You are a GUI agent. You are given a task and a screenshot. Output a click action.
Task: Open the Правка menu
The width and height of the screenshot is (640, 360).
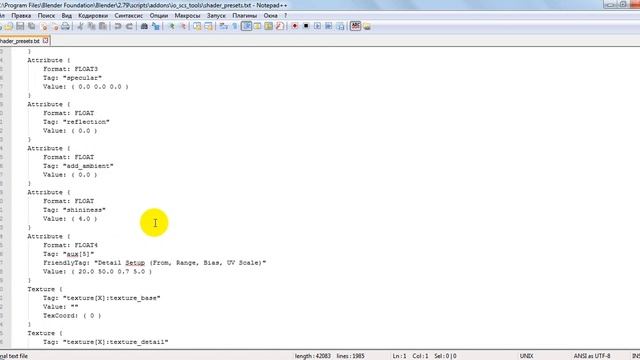click(x=21, y=16)
